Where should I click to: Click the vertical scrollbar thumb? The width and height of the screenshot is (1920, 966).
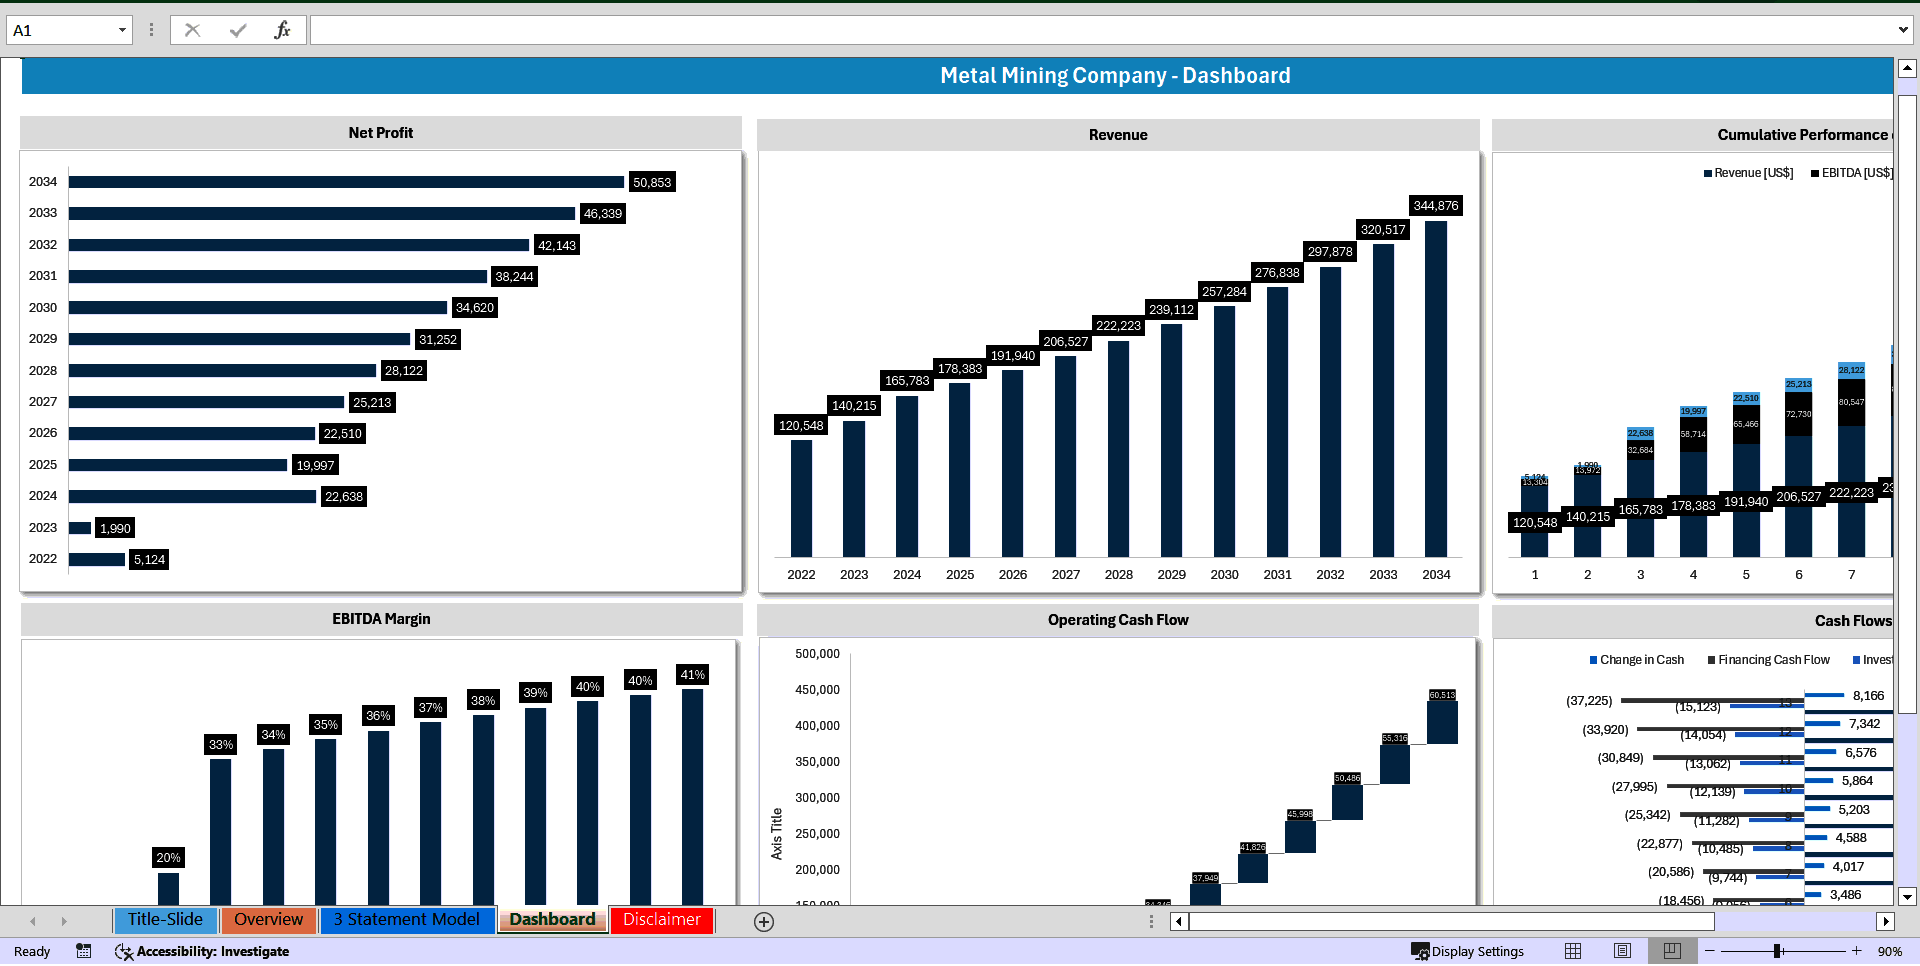click(1907, 403)
